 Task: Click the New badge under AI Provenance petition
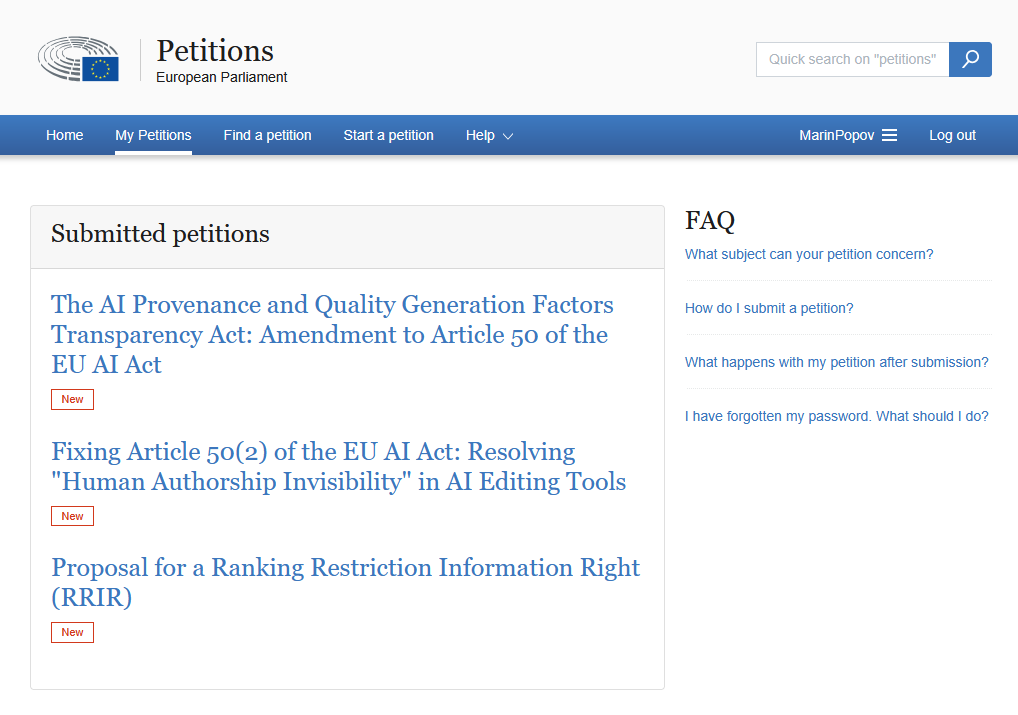[x=72, y=399]
